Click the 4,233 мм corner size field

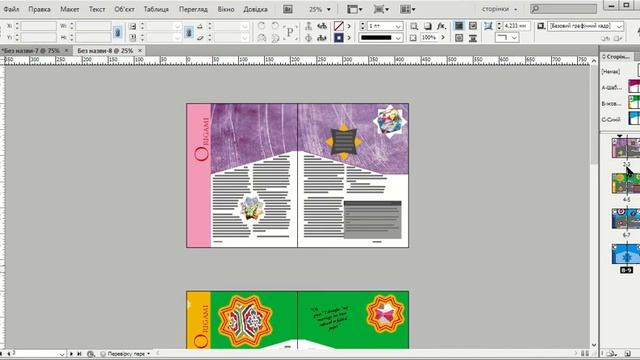tap(517, 26)
